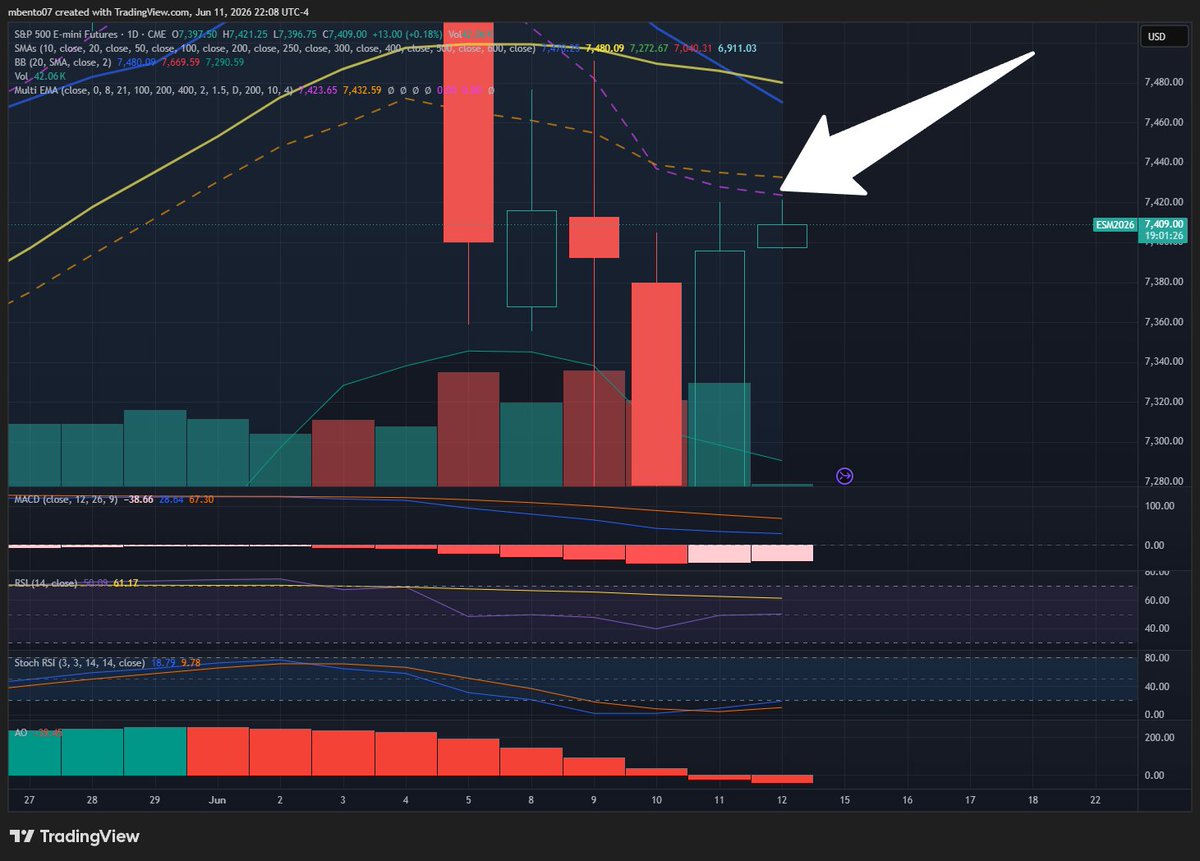Screen dimensions: 1200x861
Task: Click the 7,480.09 SMA value in legend
Action: 605,48
